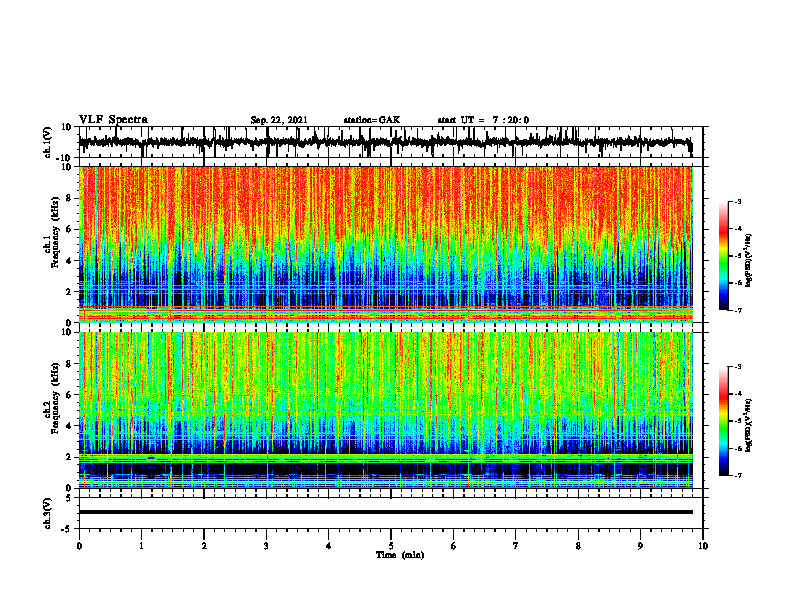Viewport: 792px width, 612px height.
Task: Click the ch.2 spectrogram panel
Action: tap(386, 410)
